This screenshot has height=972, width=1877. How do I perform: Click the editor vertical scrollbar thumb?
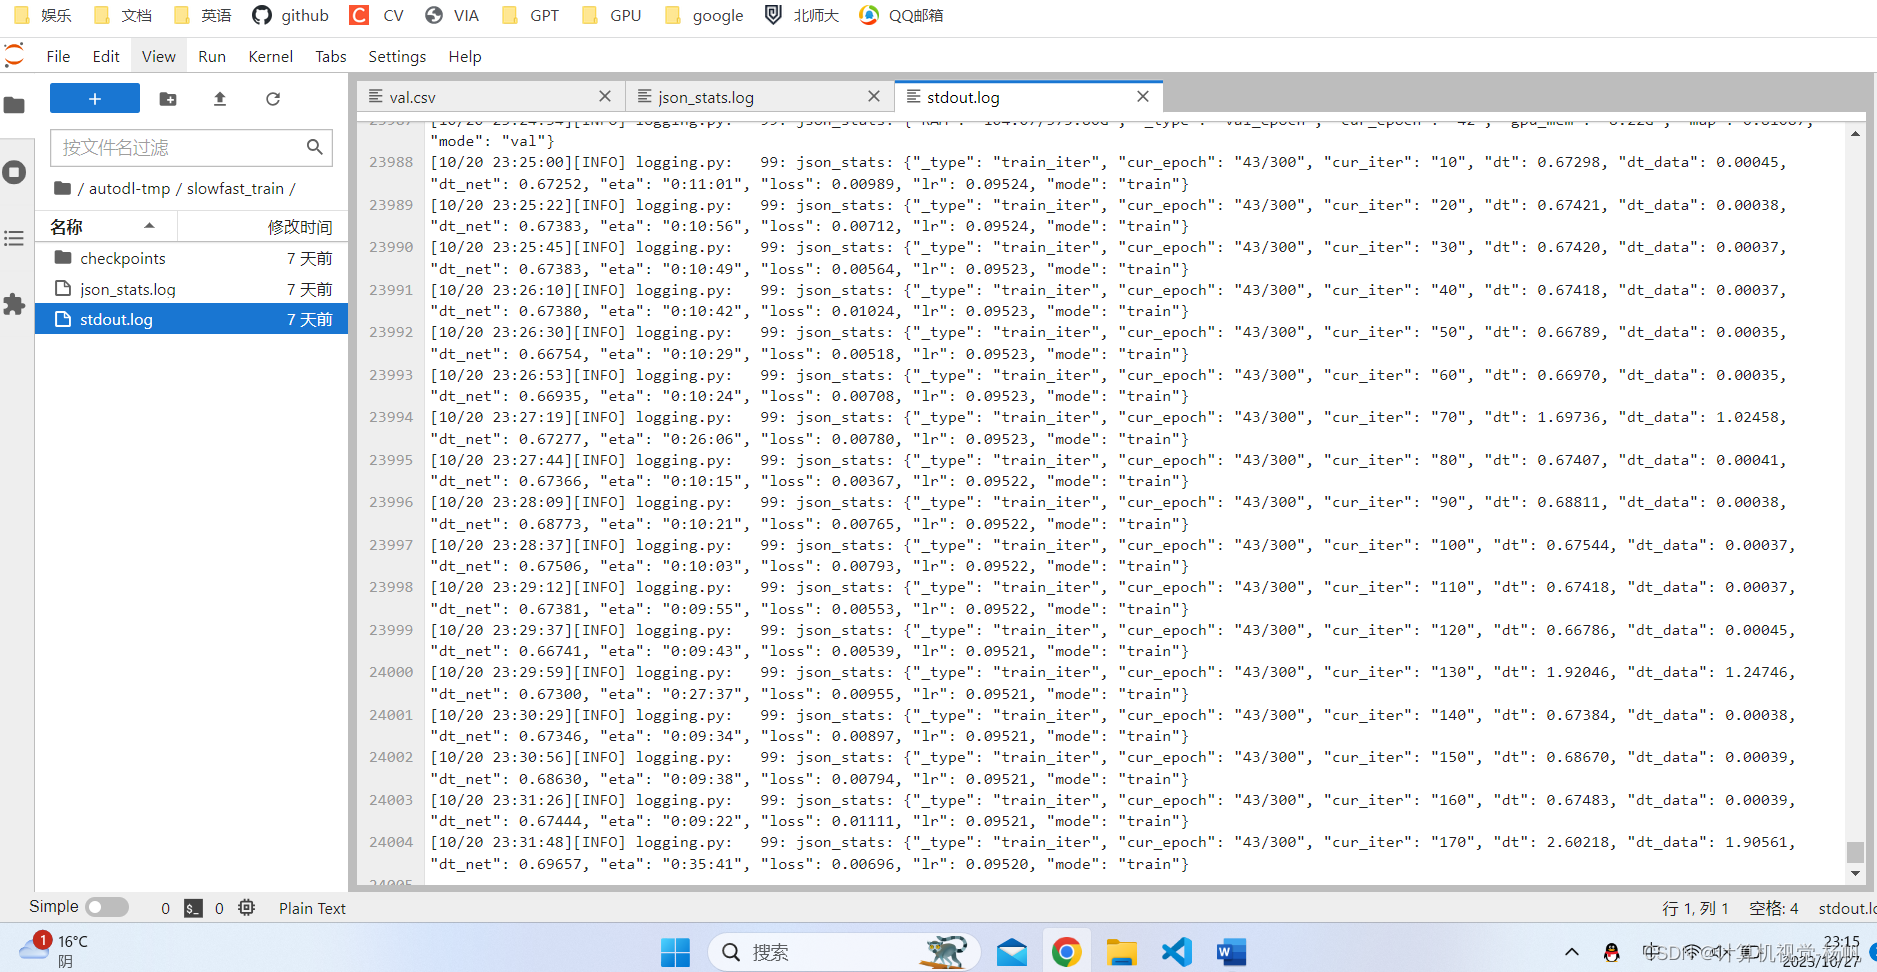pos(1855,852)
